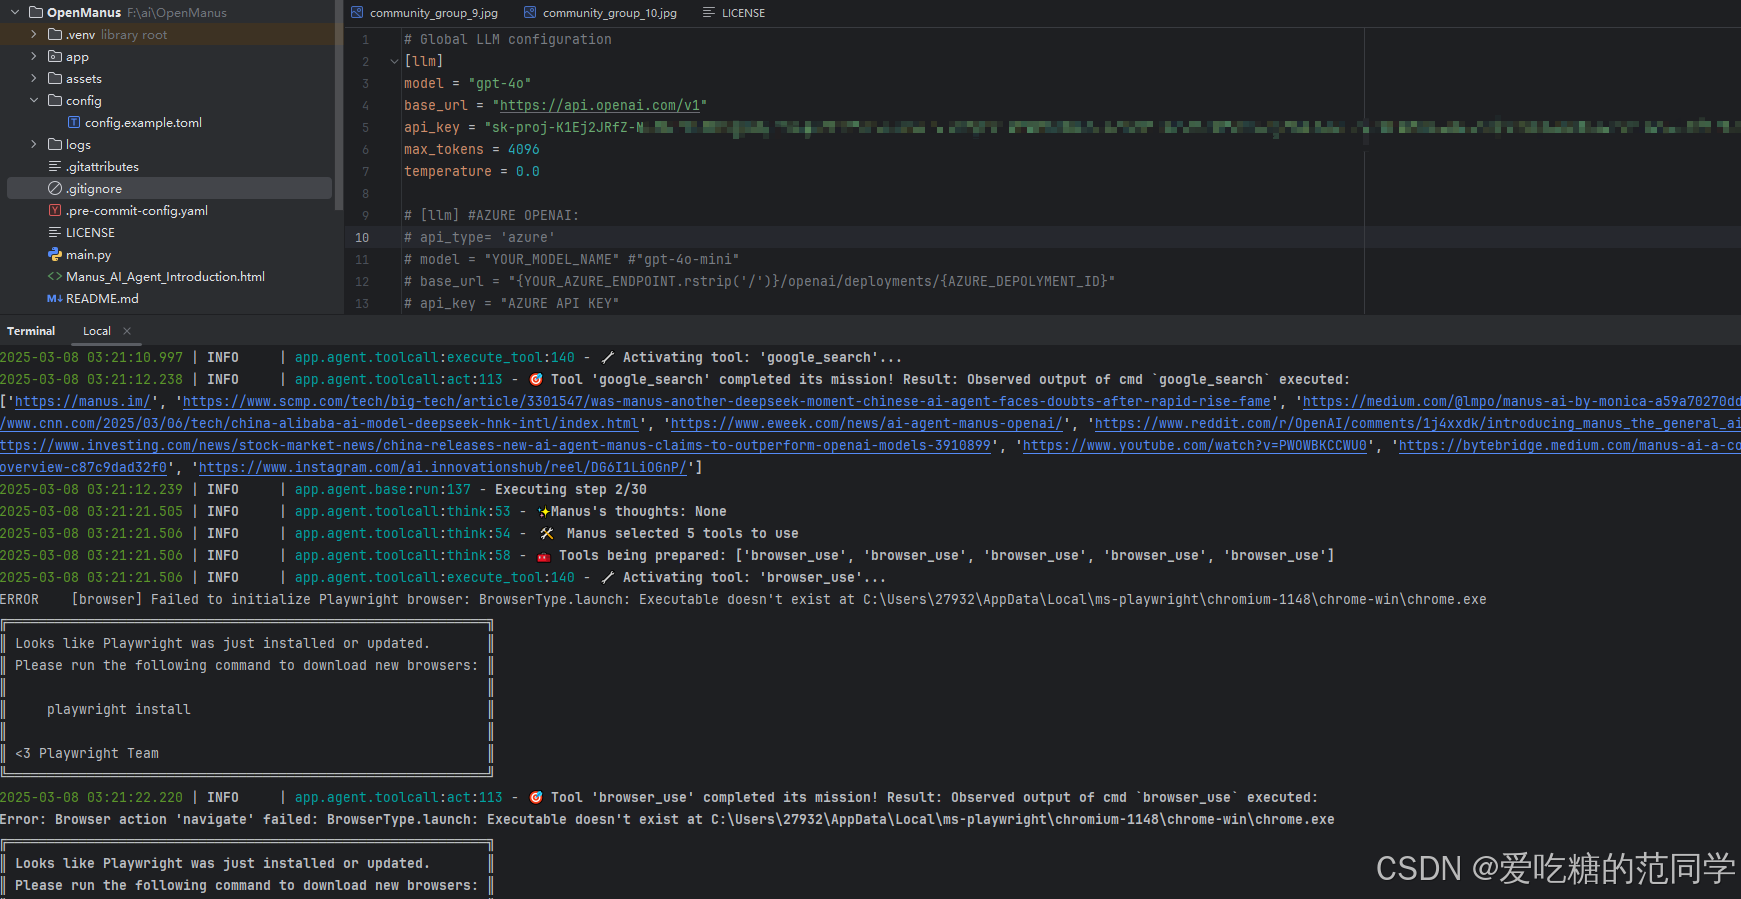Click the LICENSE text file icon in tree
The height and width of the screenshot is (899, 1741).
pyautogui.click(x=55, y=233)
